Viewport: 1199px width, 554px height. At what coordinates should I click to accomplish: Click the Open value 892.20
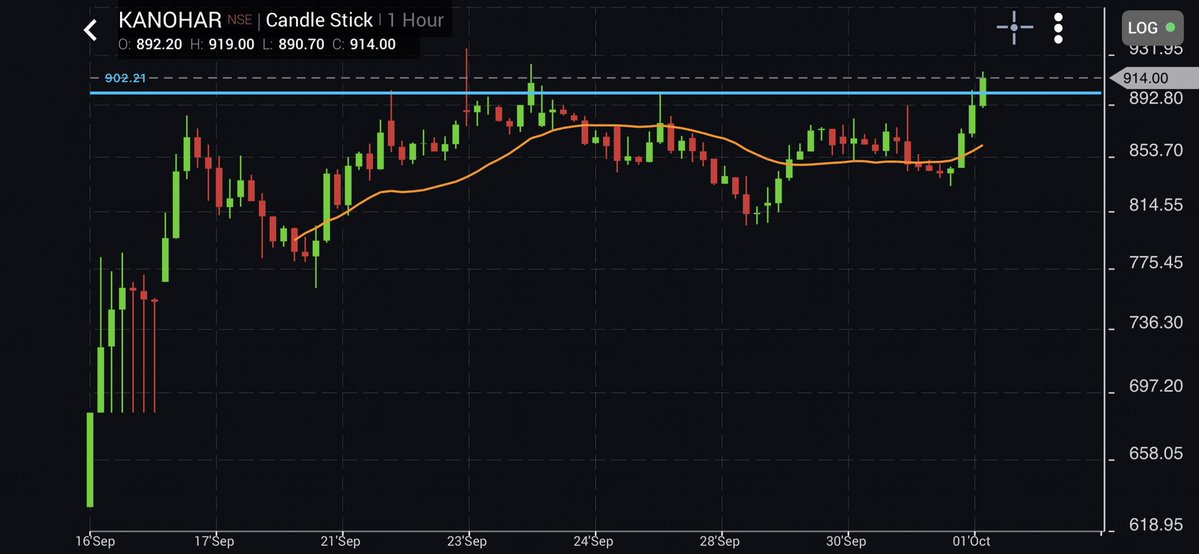(159, 44)
